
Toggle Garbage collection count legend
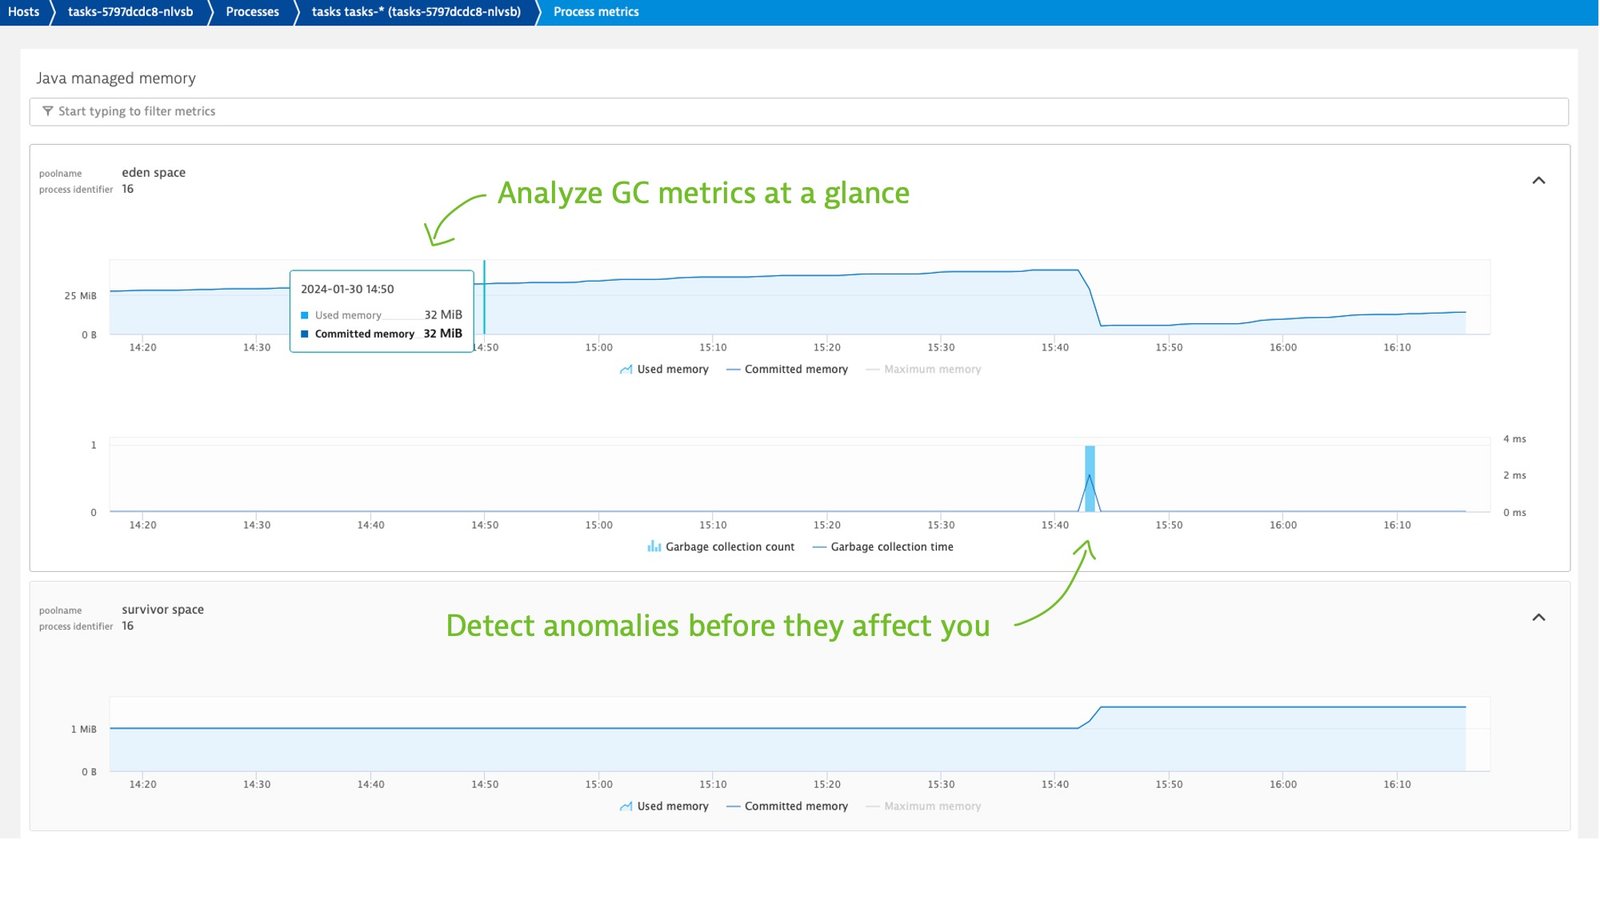721,547
